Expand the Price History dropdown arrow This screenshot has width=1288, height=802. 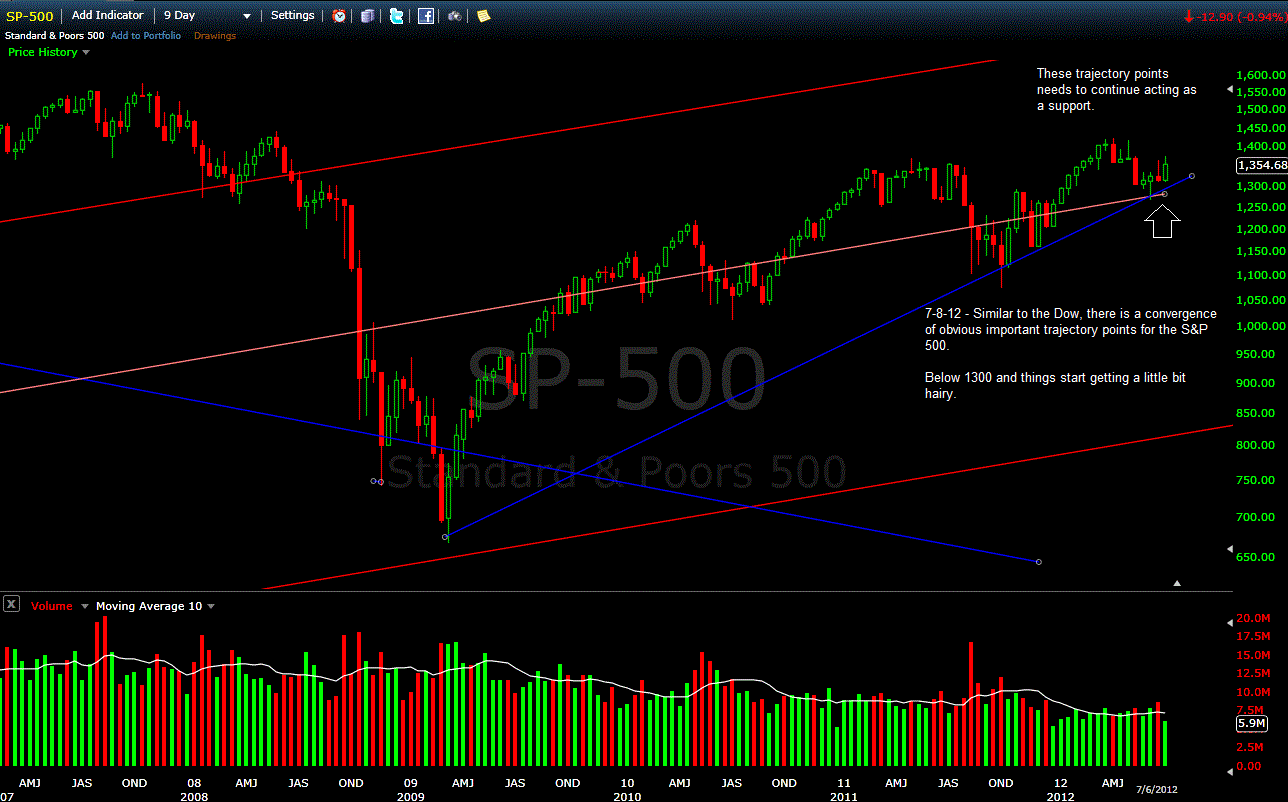87,52
